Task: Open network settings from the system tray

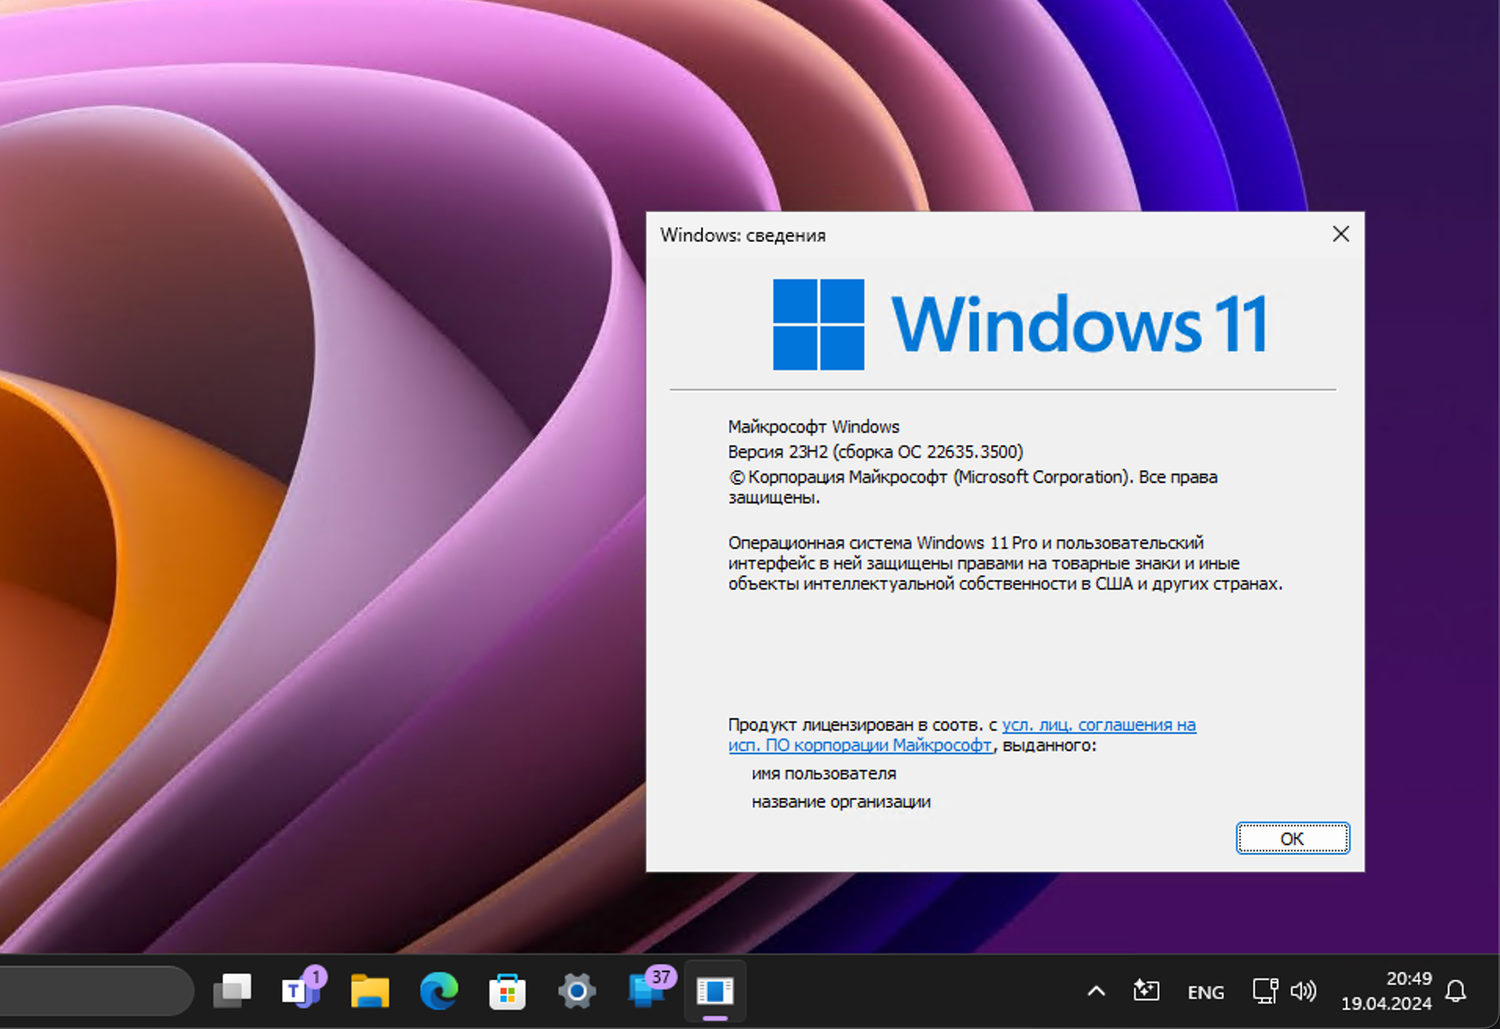Action: (x=1264, y=991)
